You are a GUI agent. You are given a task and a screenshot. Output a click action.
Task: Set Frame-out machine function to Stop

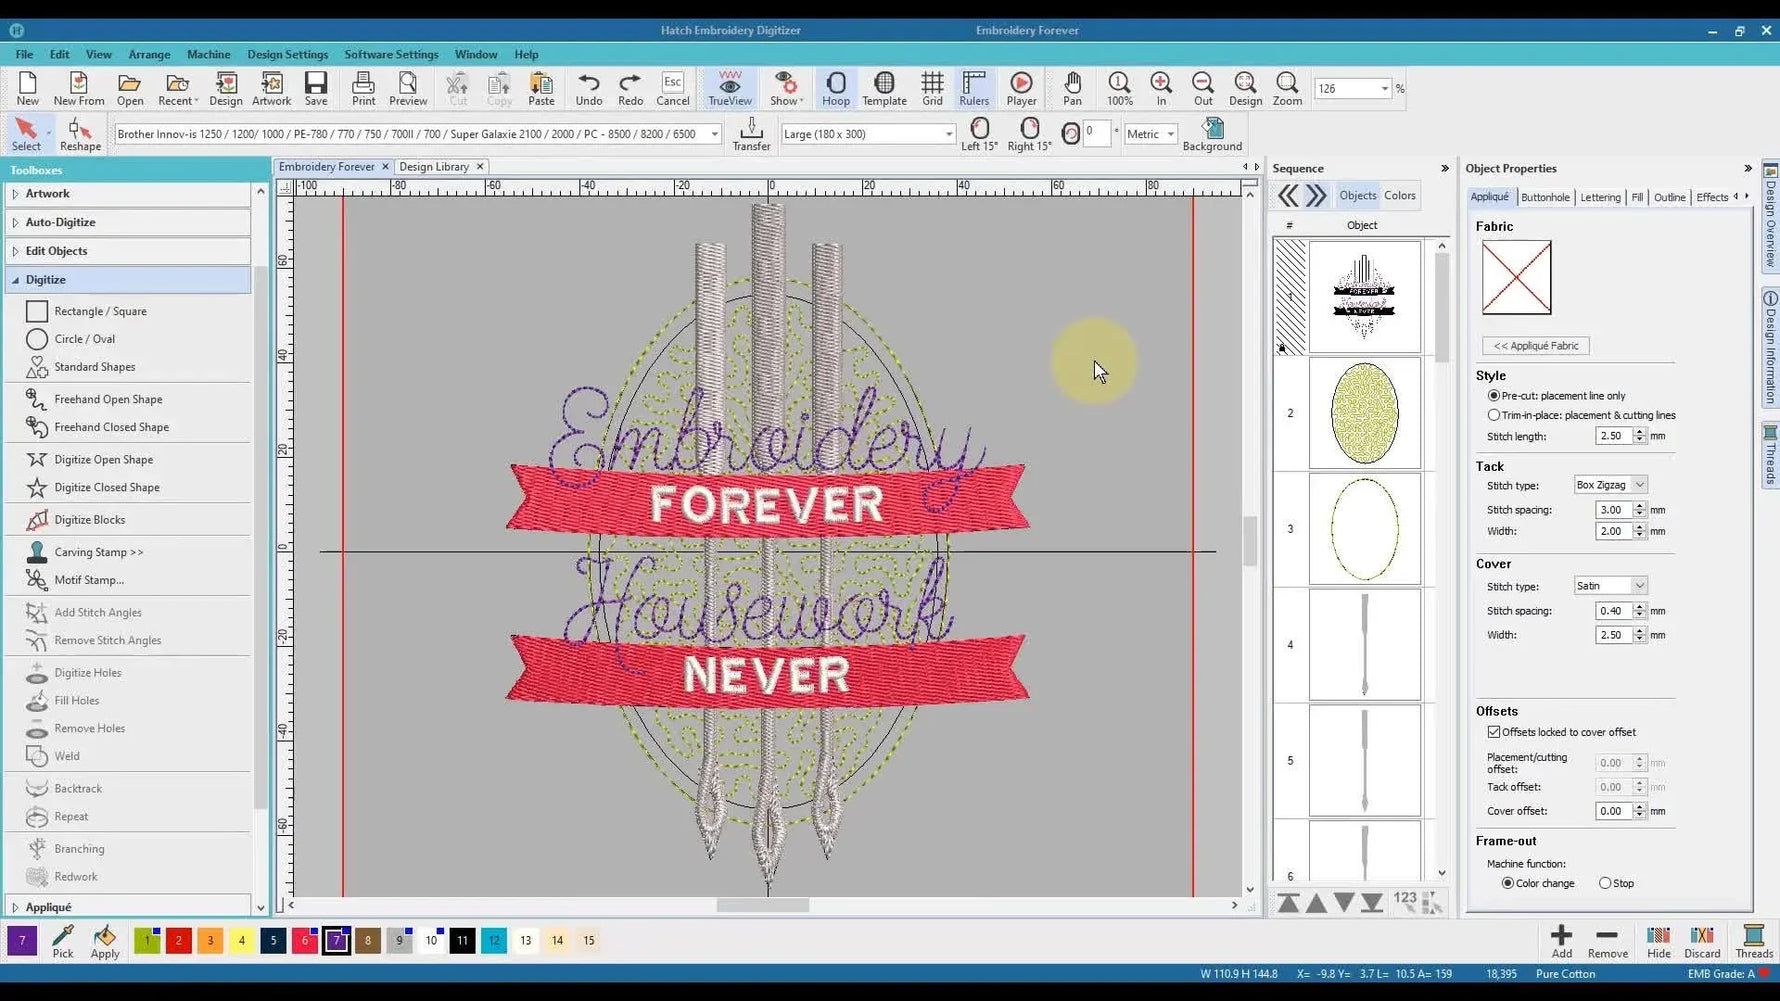[1604, 883]
